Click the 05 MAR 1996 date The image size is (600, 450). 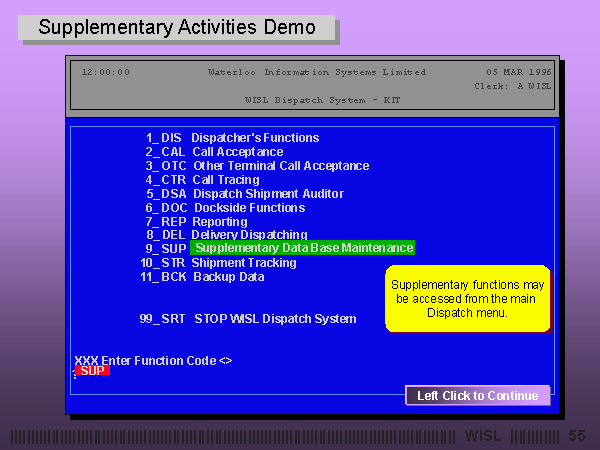coord(518,72)
